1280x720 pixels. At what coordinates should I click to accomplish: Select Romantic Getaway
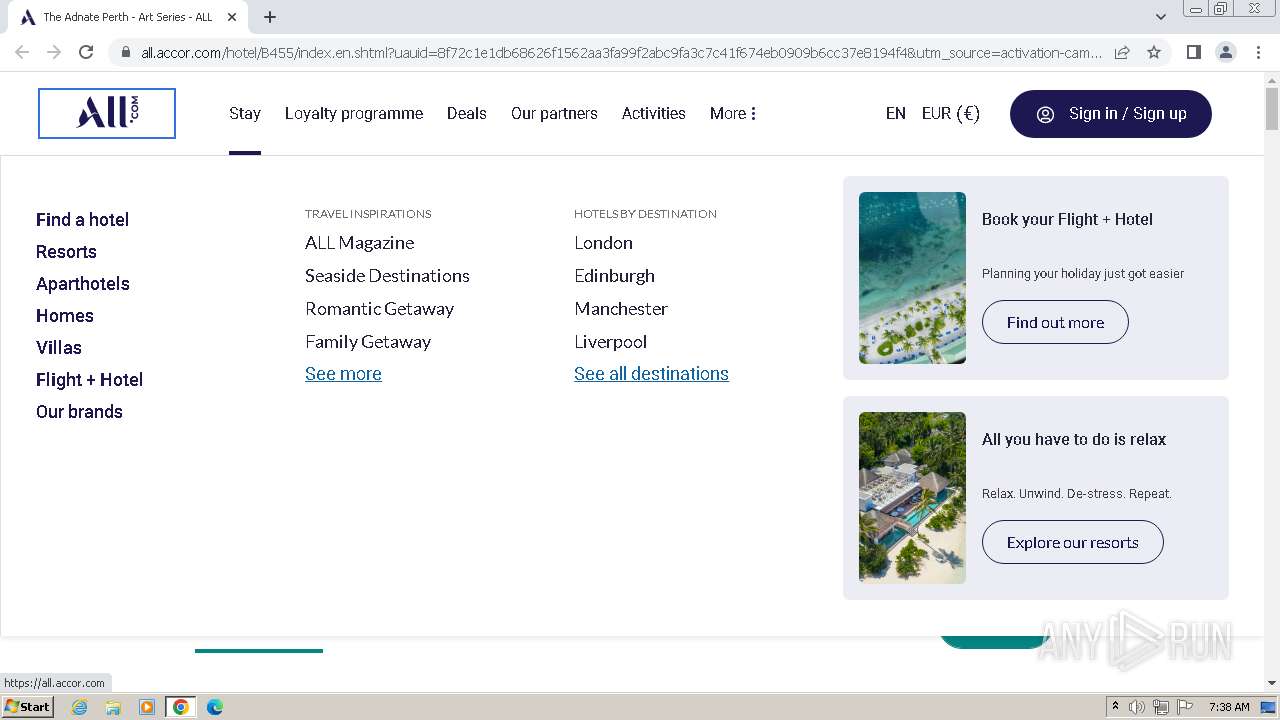379,309
